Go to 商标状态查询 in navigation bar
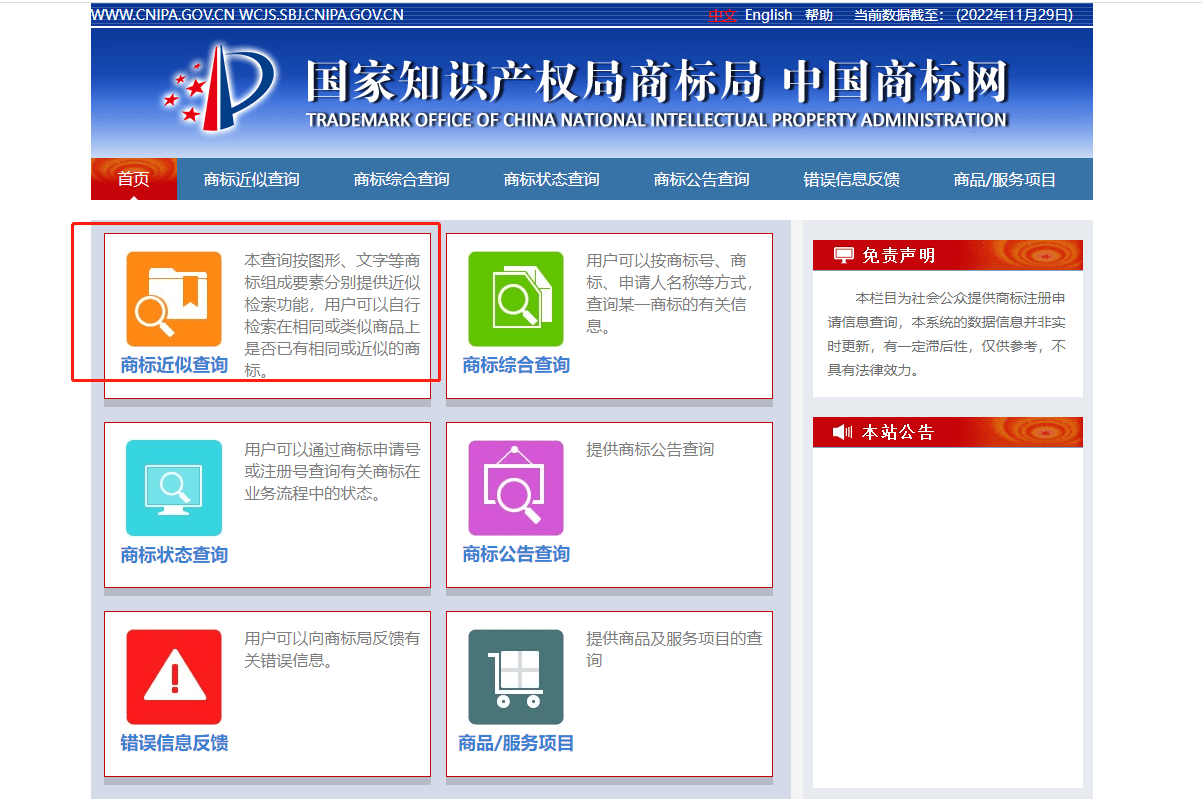The height and width of the screenshot is (799, 1202). tap(551, 179)
